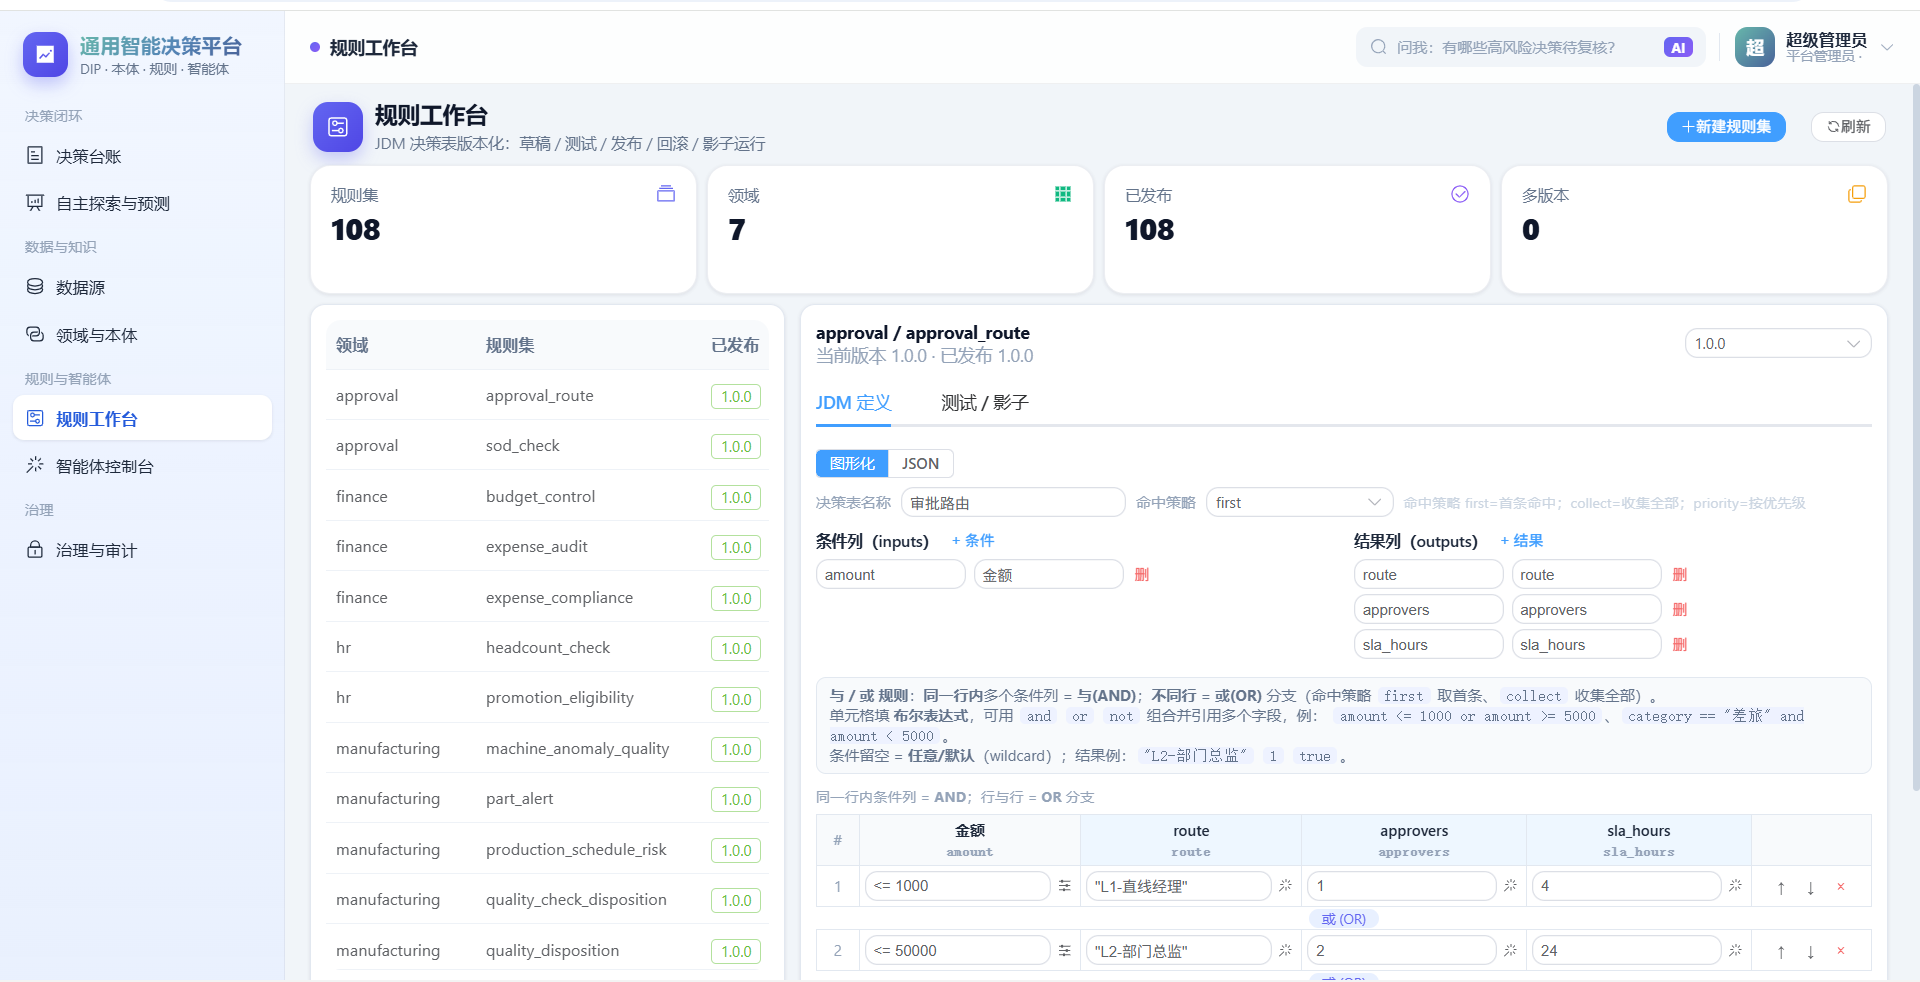
Task: Click the purple AI badge in search bar
Action: pyautogui.click(x=1678, y=47)
